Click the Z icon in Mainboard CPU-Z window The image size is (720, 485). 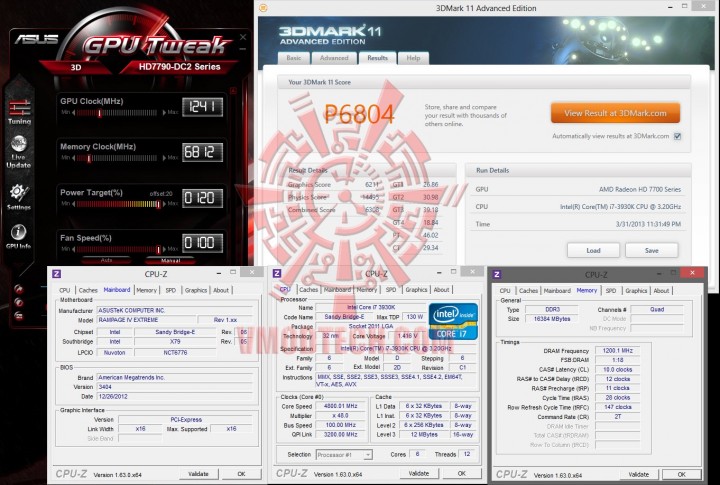point(56,274)
